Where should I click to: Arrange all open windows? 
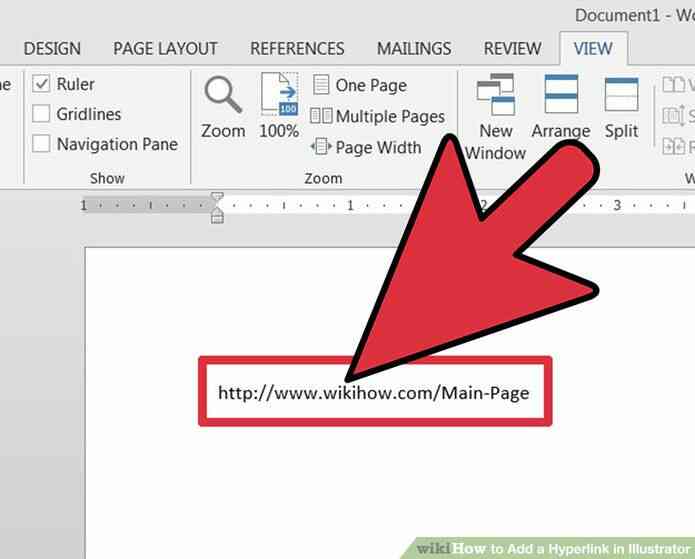pyautogui.click(x=561, y=107)
